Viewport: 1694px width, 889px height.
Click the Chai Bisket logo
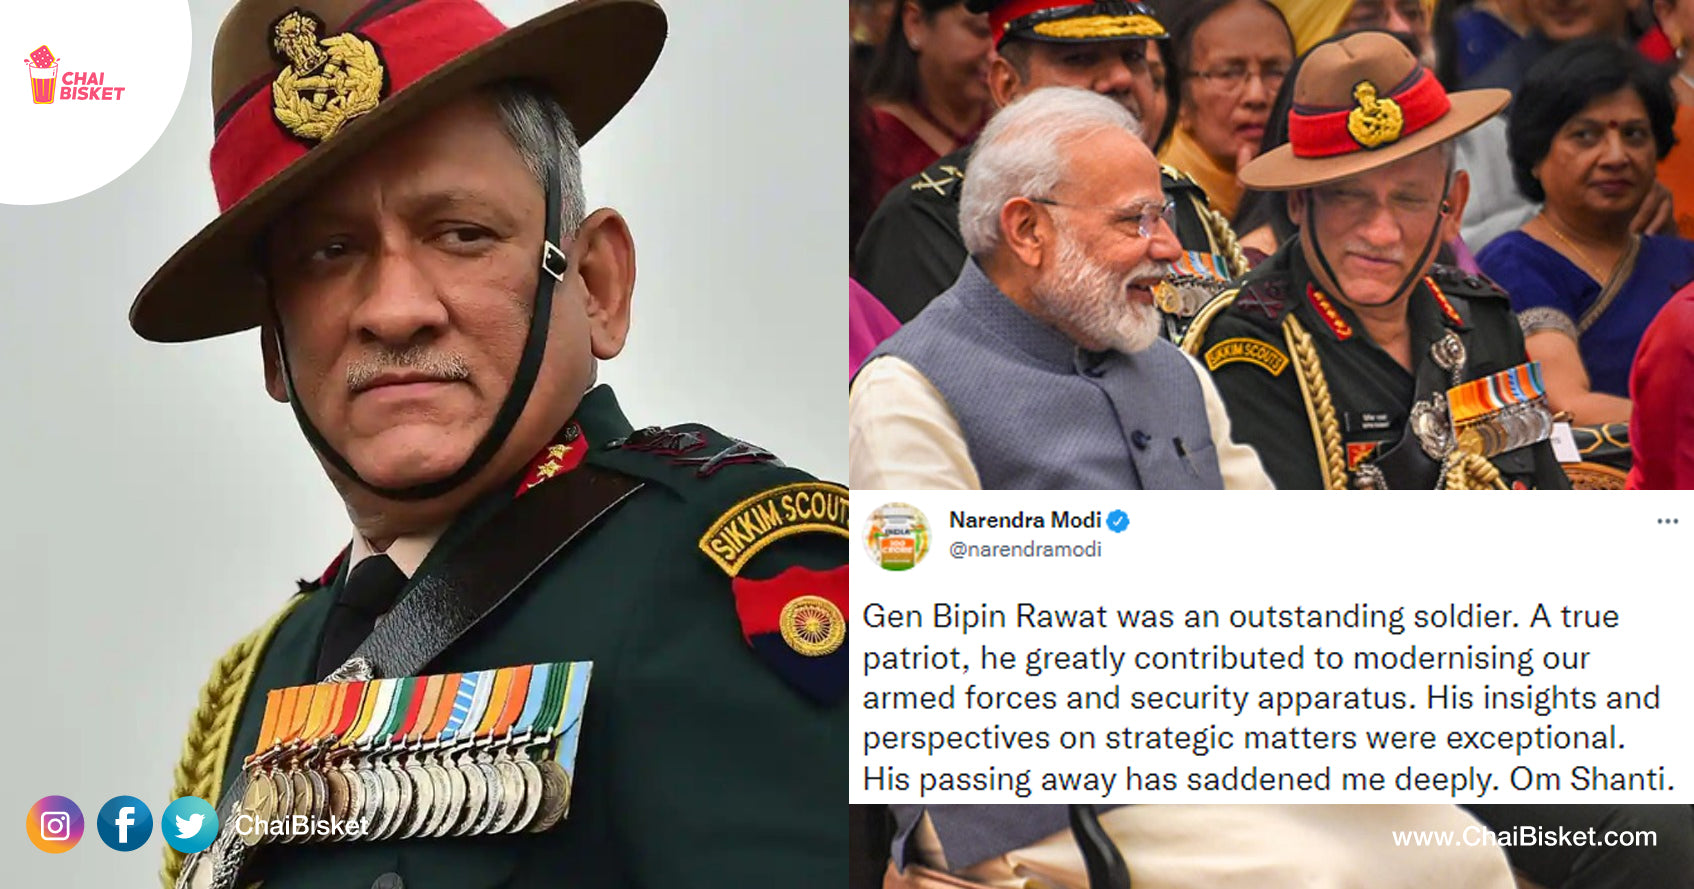click(x=74, y=75)
